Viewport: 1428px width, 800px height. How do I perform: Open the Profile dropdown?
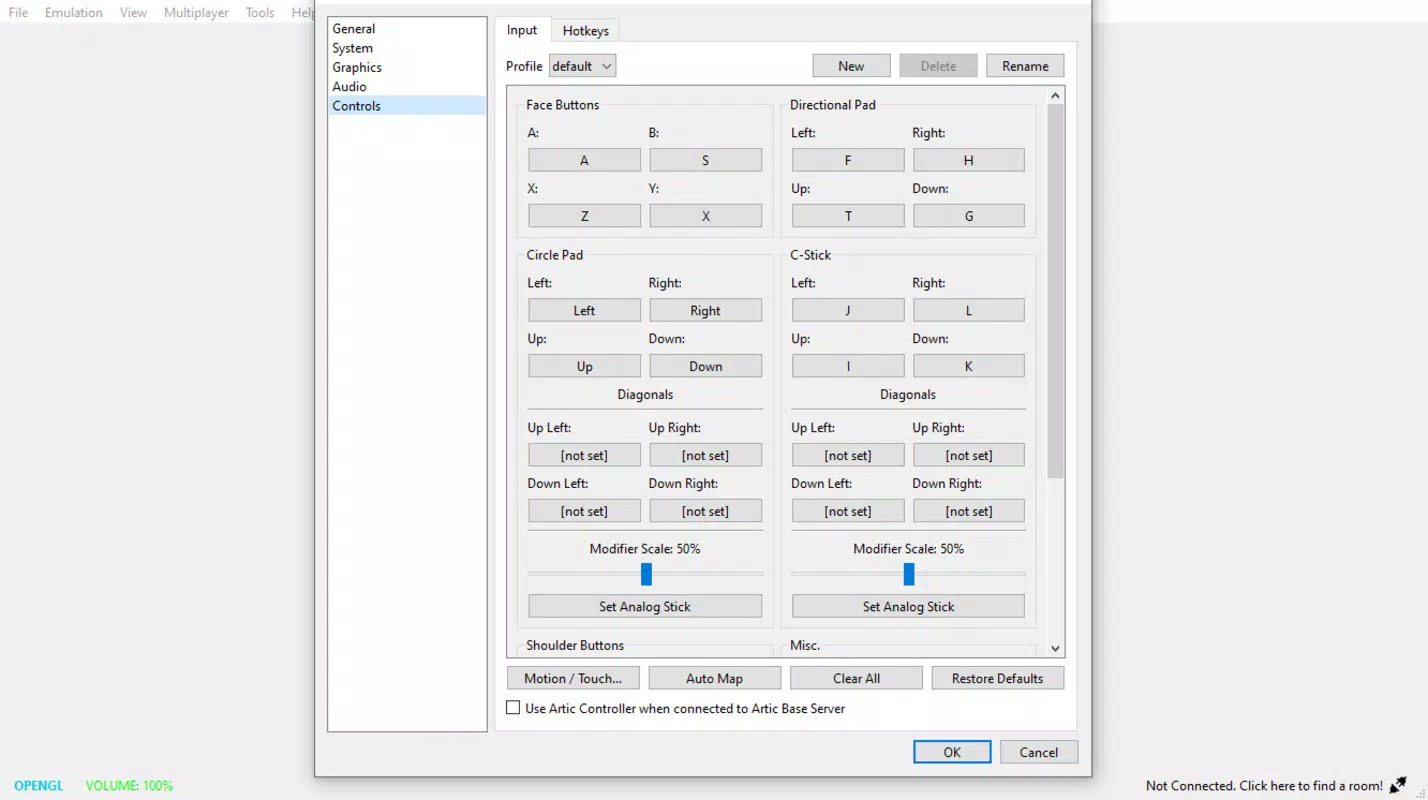tap(582, 66)
